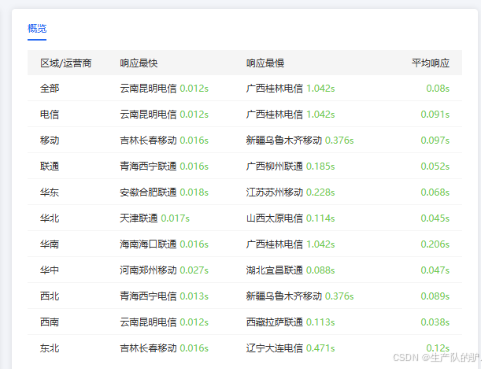Select 青海西宁电信 0.013s cell
Viewport: 486px width, 369px height.
[x=164, y=296]
